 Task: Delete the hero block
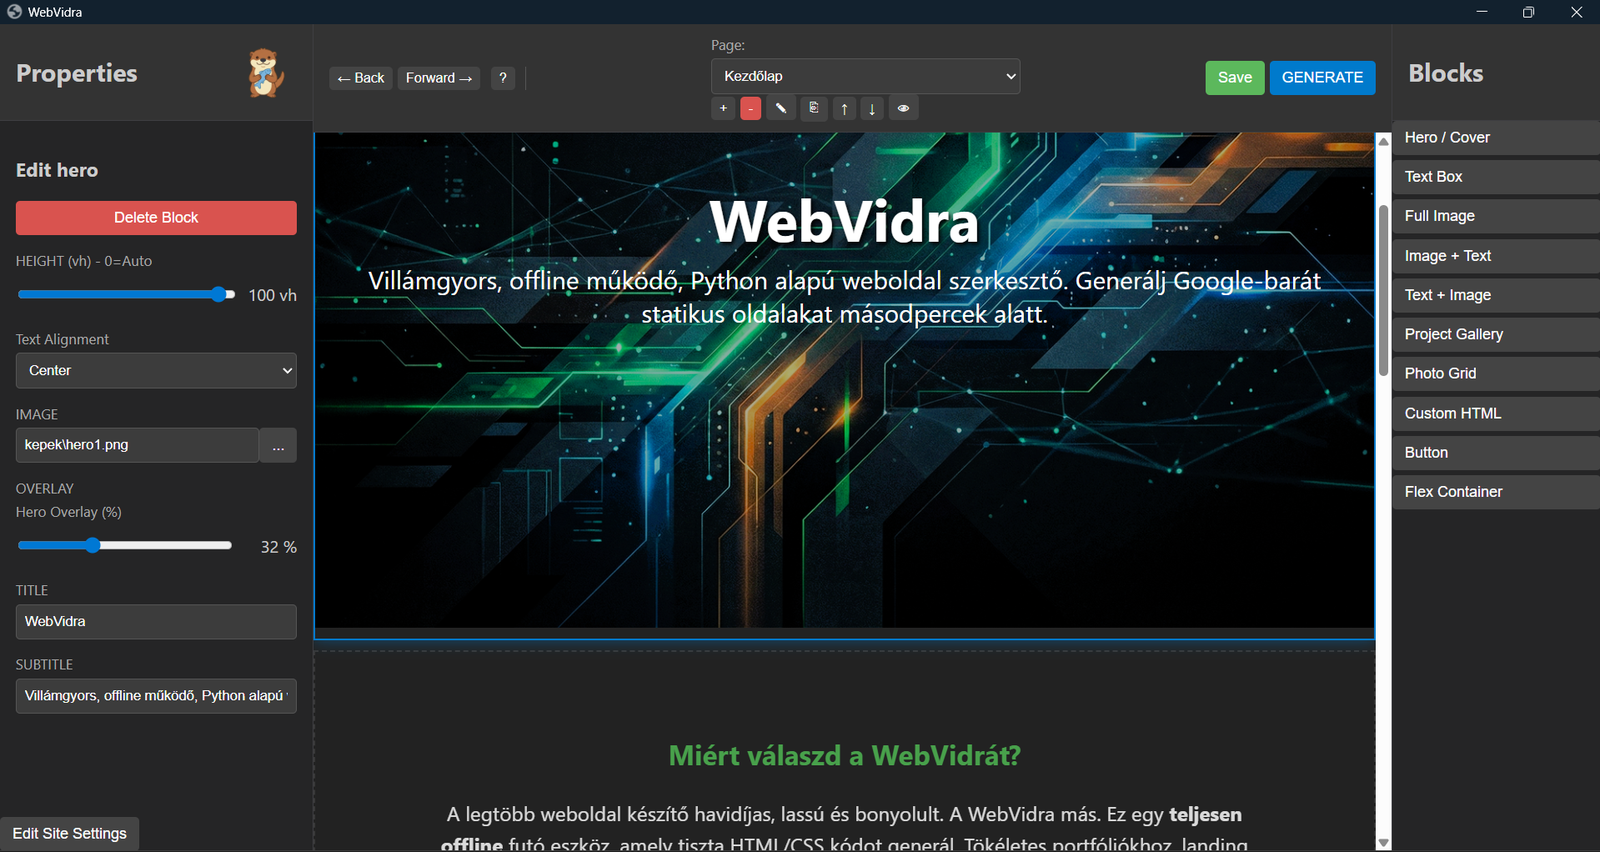pyautogui.click(x=156, y=218)
